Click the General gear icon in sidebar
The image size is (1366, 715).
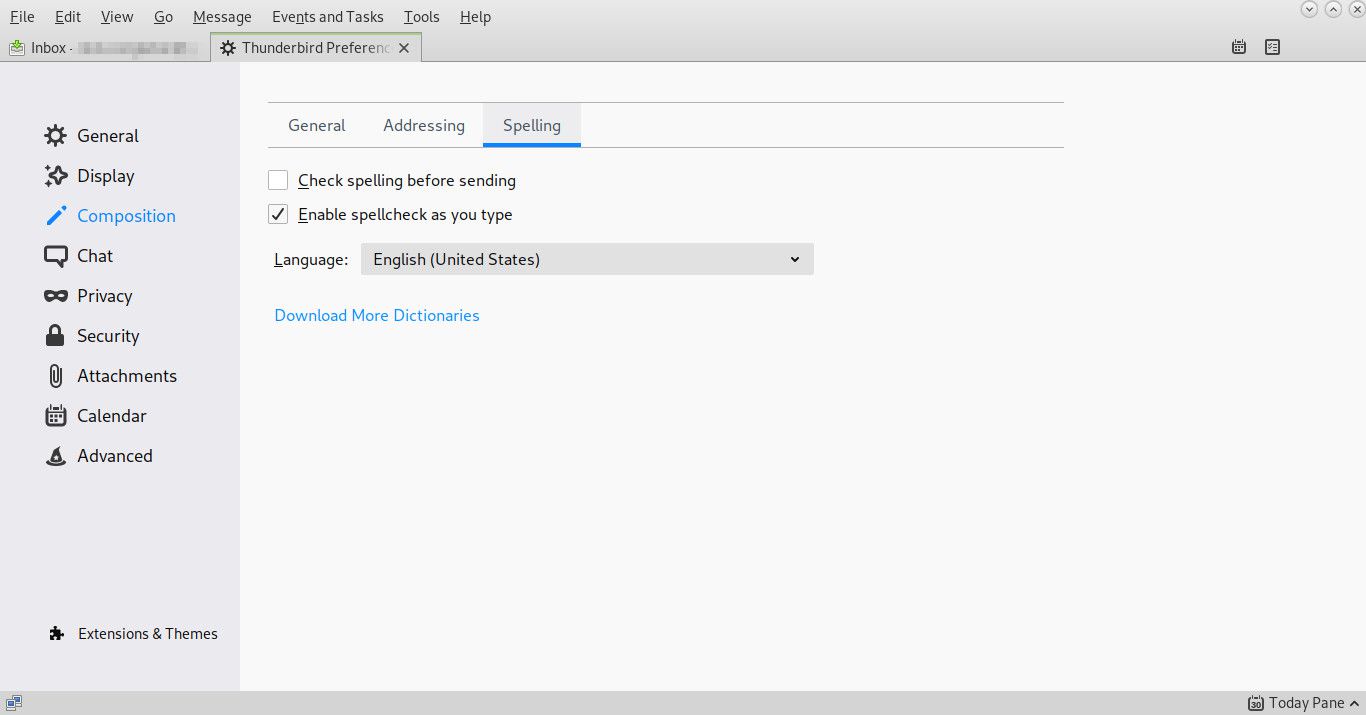(56, 136)
